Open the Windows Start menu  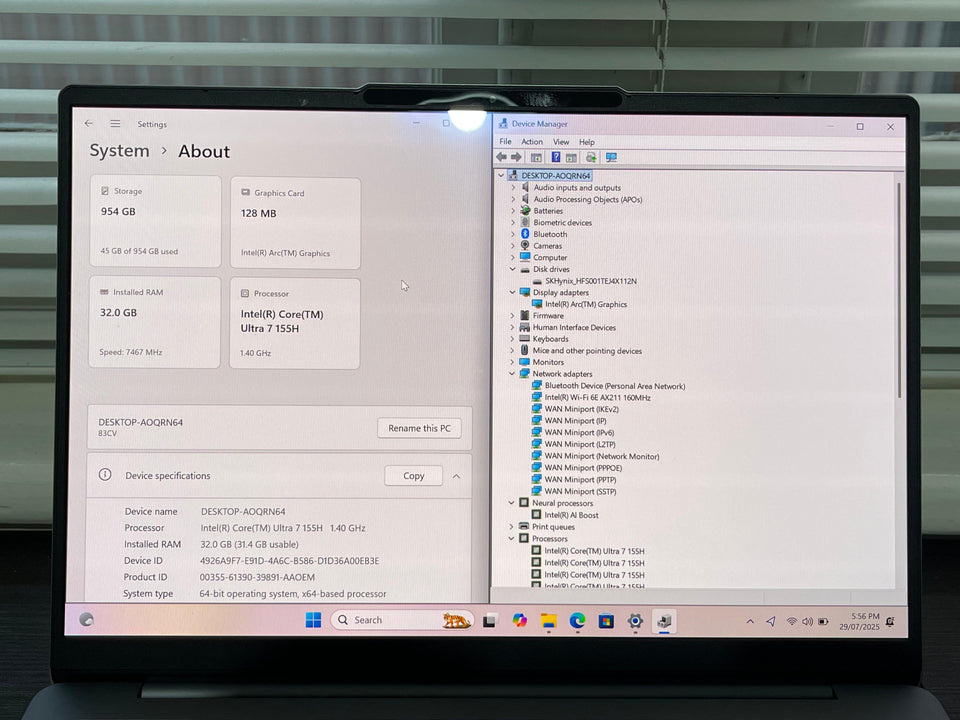313,620
